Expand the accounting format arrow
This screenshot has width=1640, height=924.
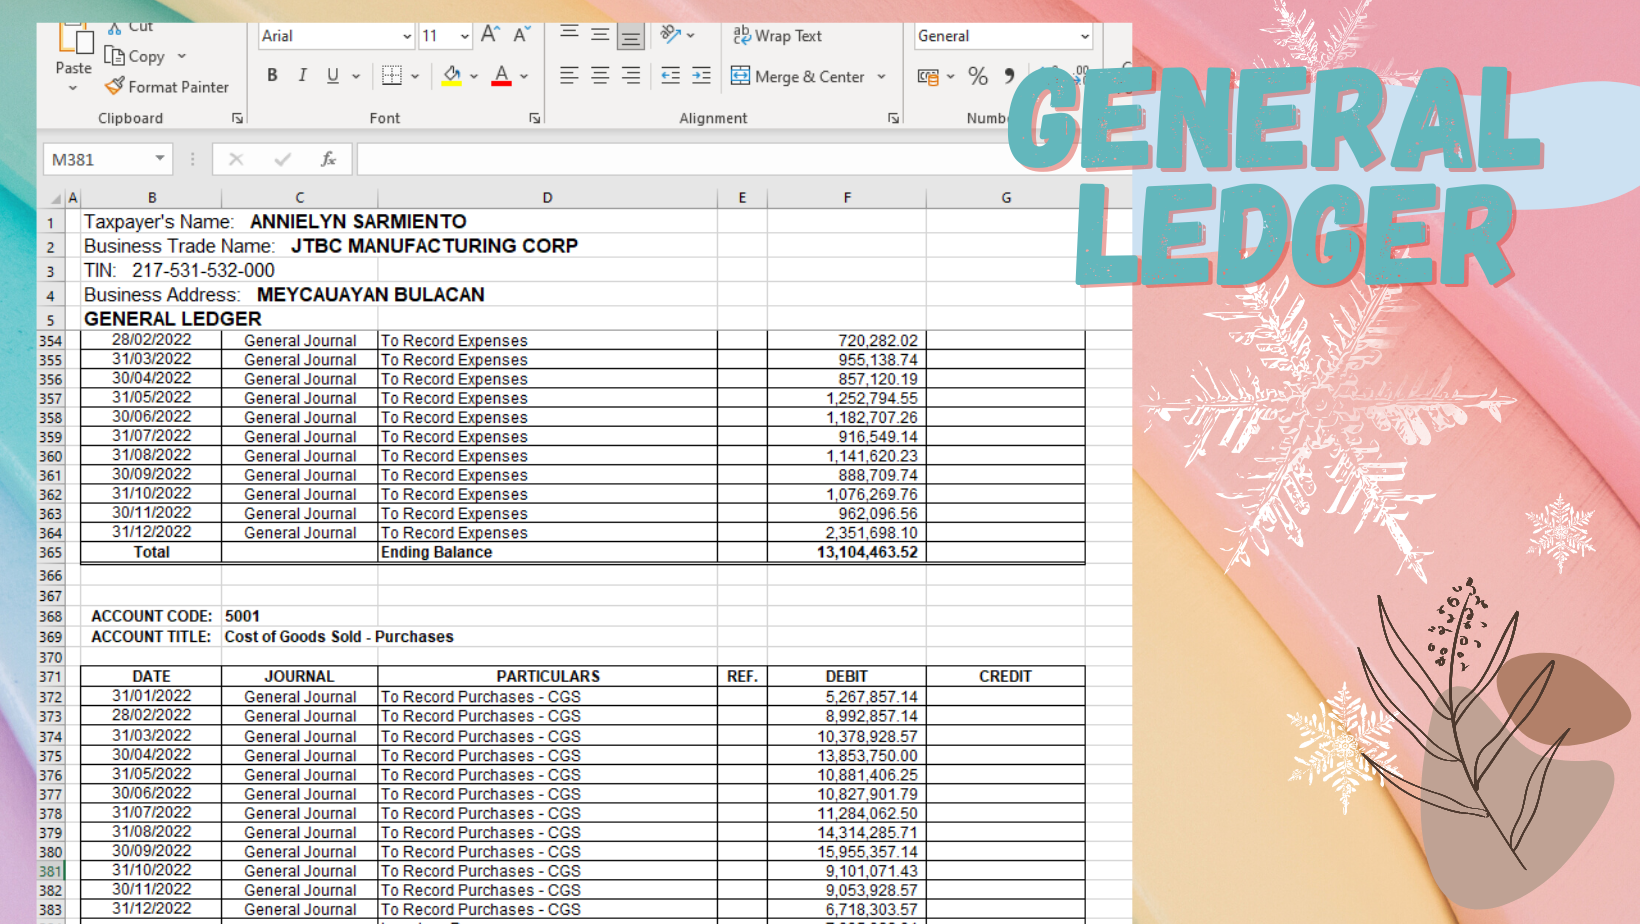pos(950,76)
